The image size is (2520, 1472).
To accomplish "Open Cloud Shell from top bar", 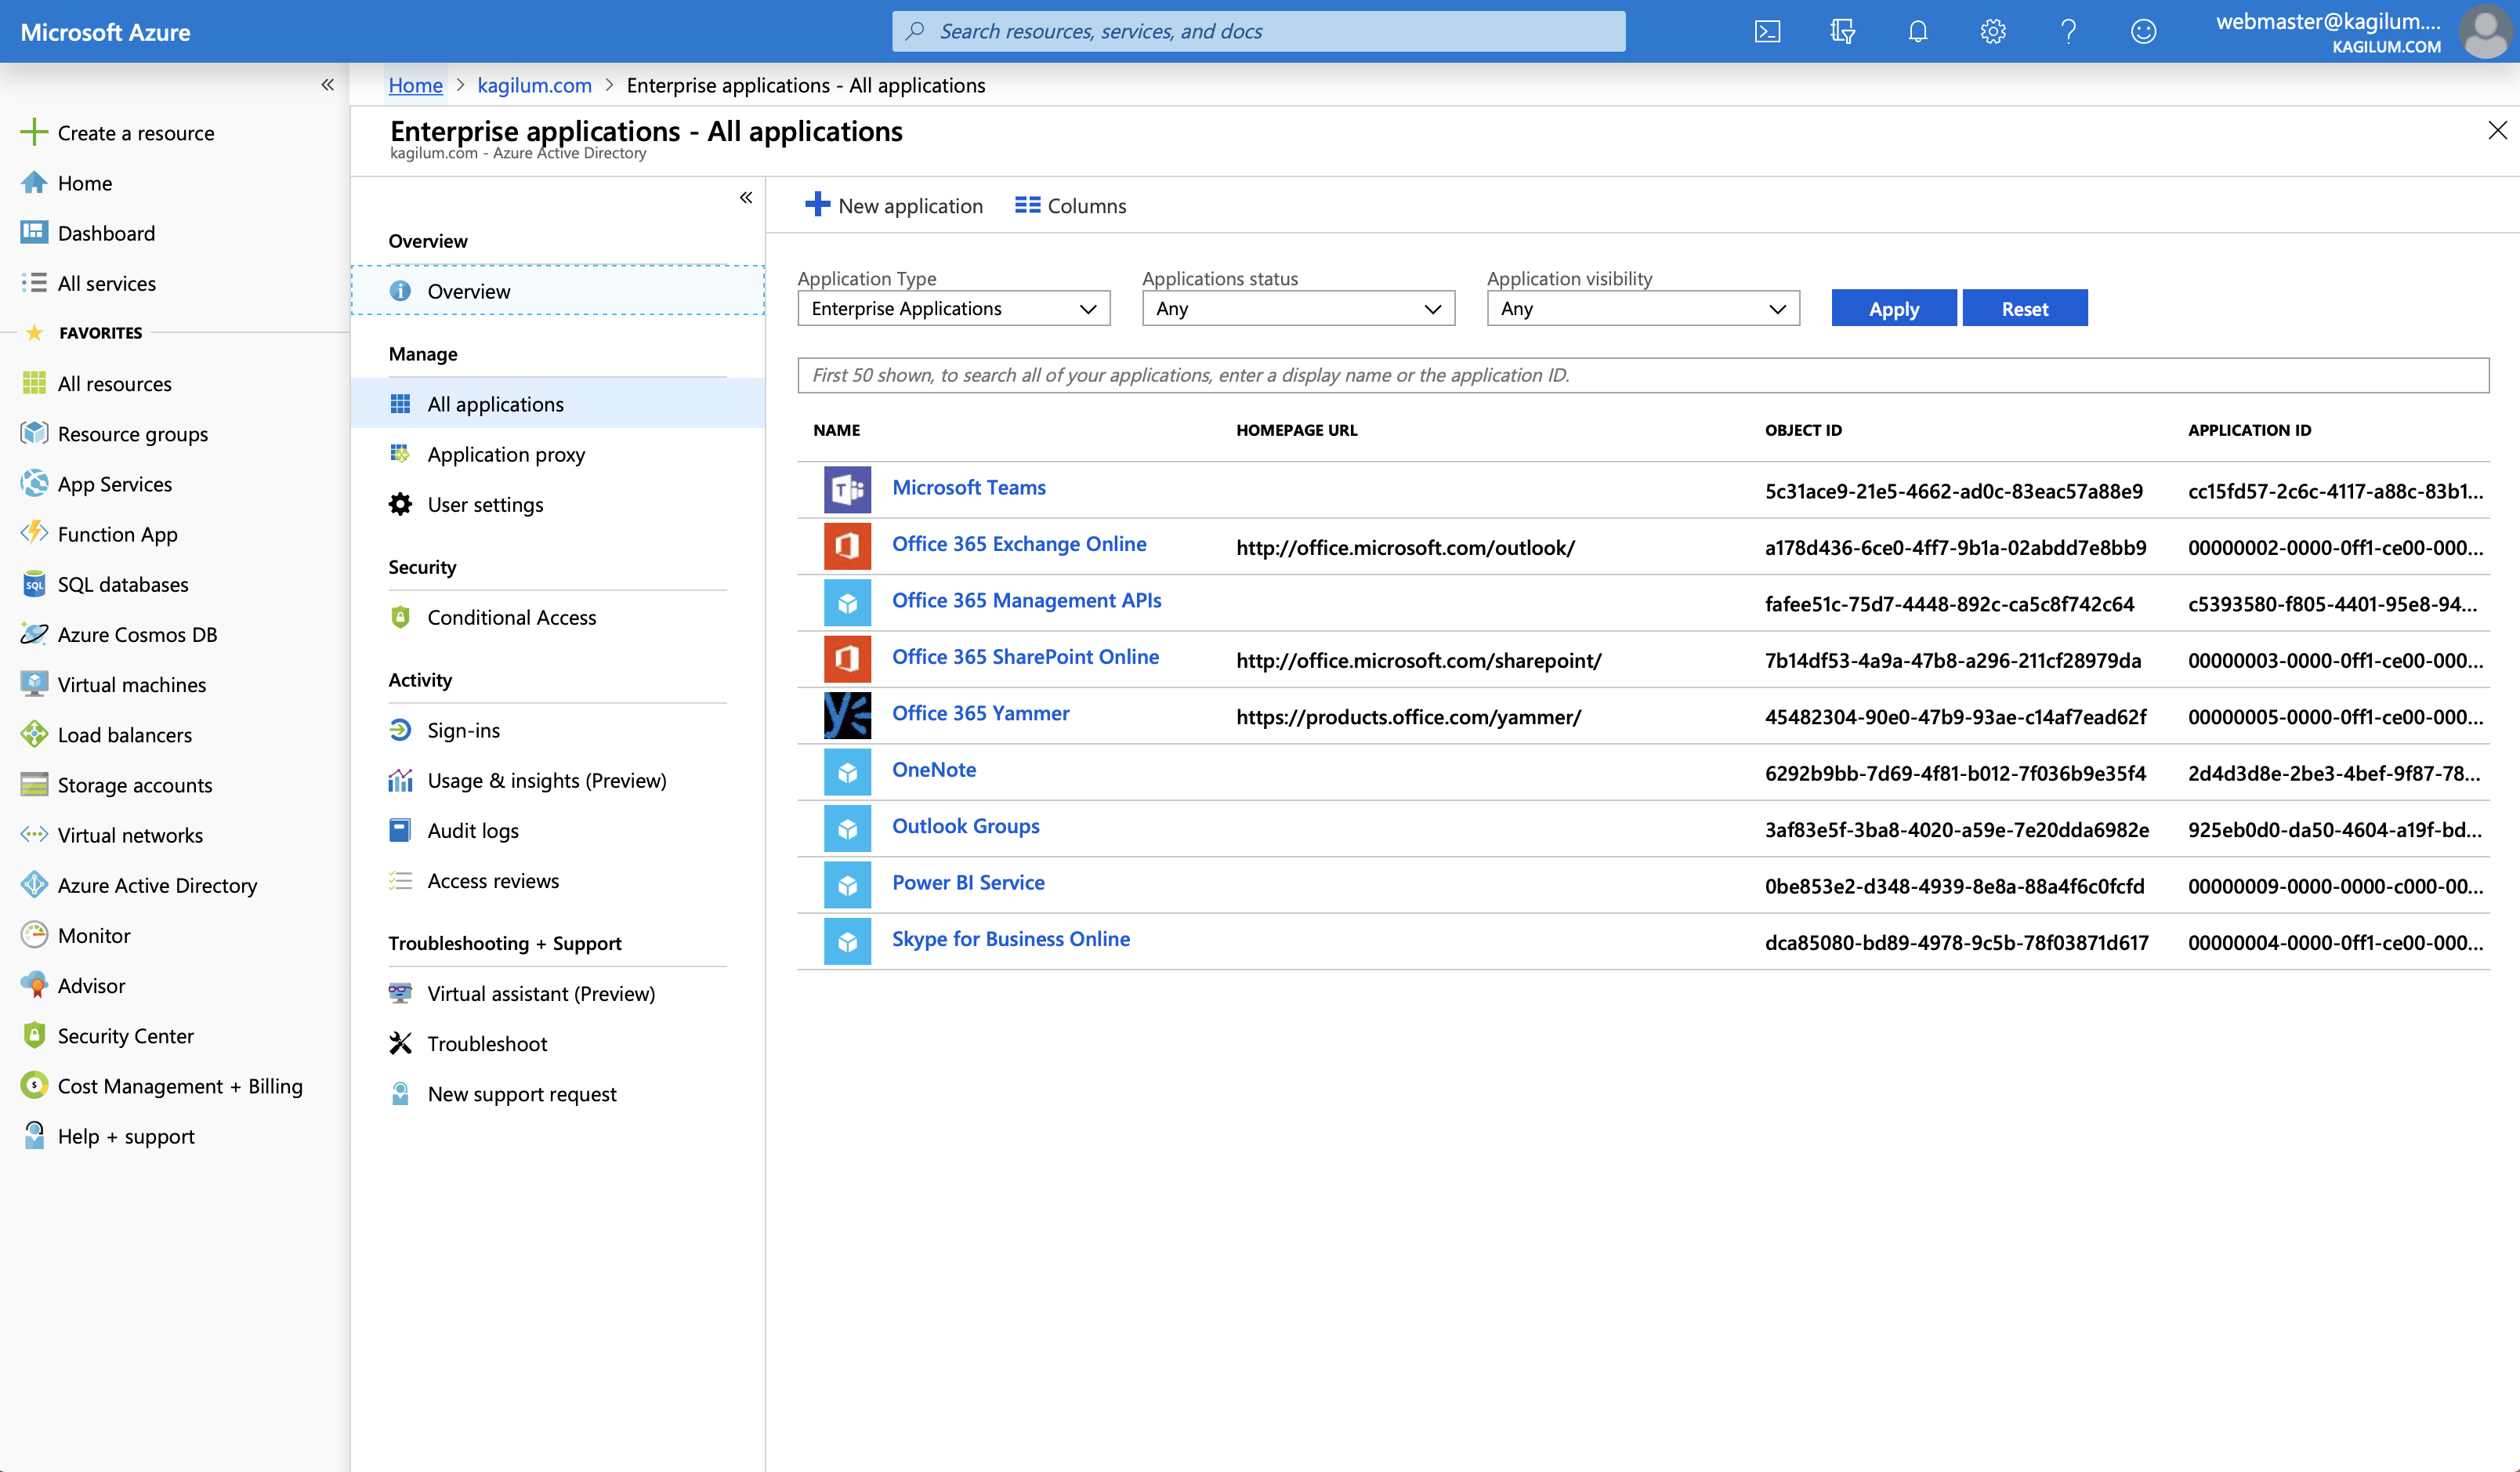I will tap(1767, 31).
